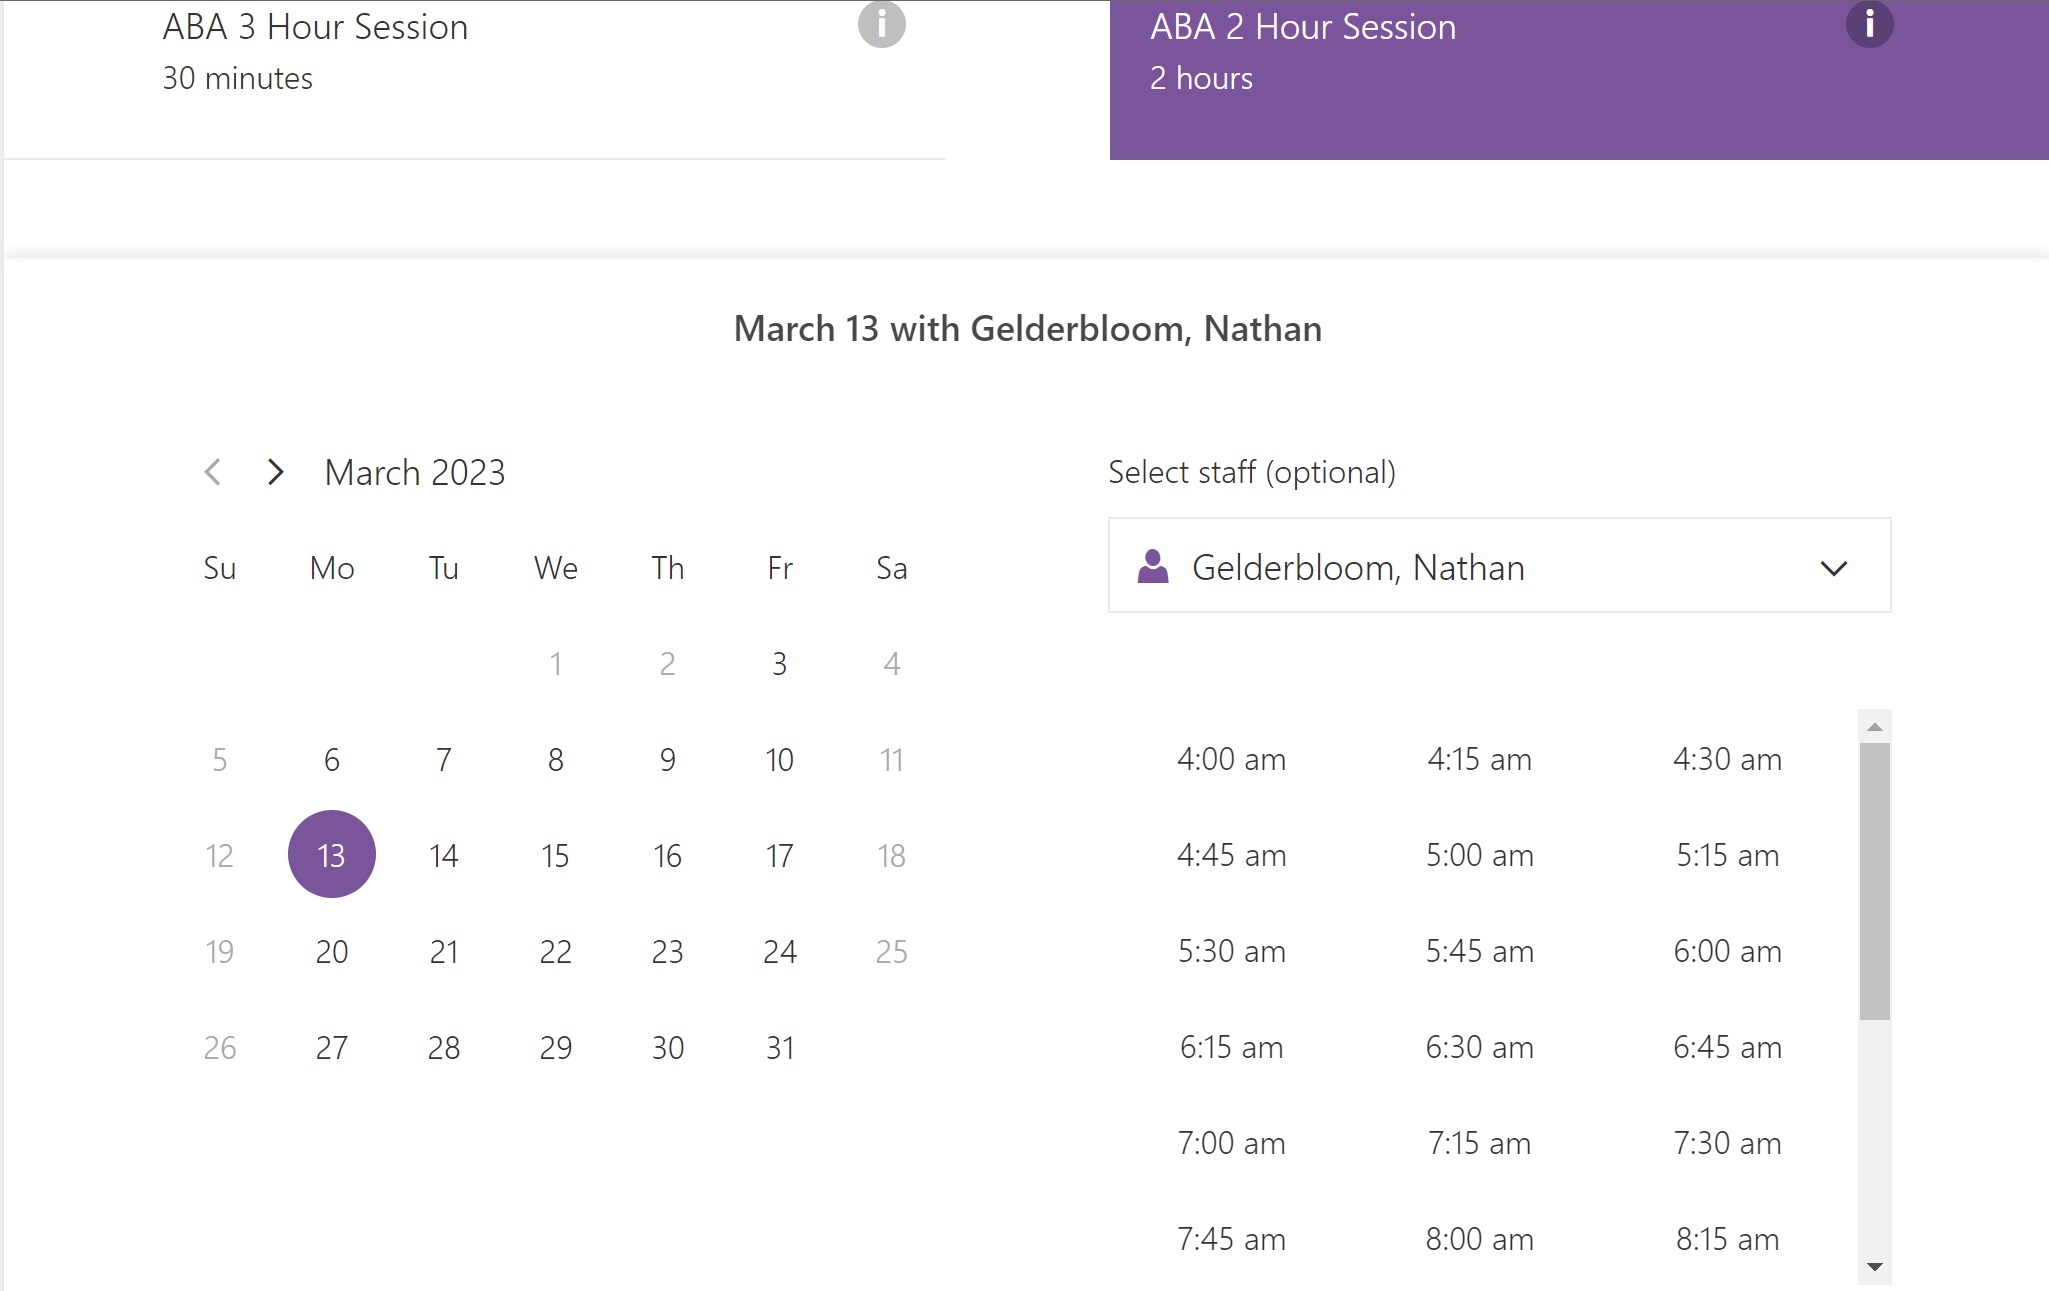Select the 6:30 am time slot
This screenshot has width=2049, height=1291.
[1479, 1047]
